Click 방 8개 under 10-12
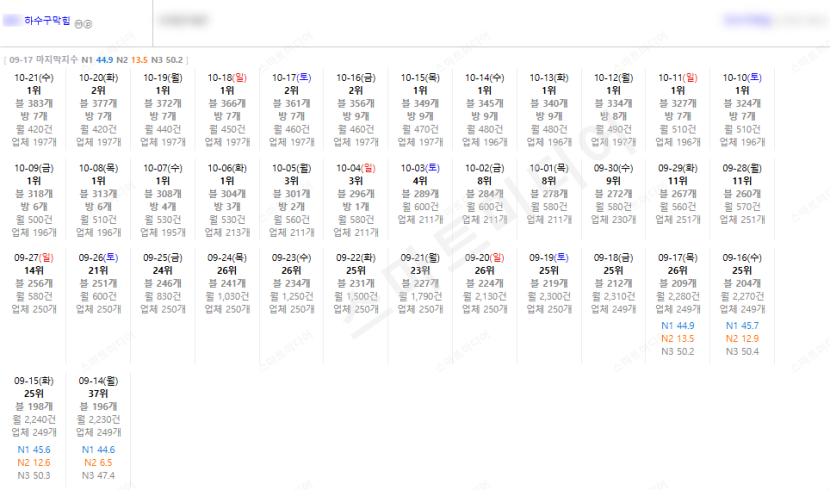 [614, 116]
